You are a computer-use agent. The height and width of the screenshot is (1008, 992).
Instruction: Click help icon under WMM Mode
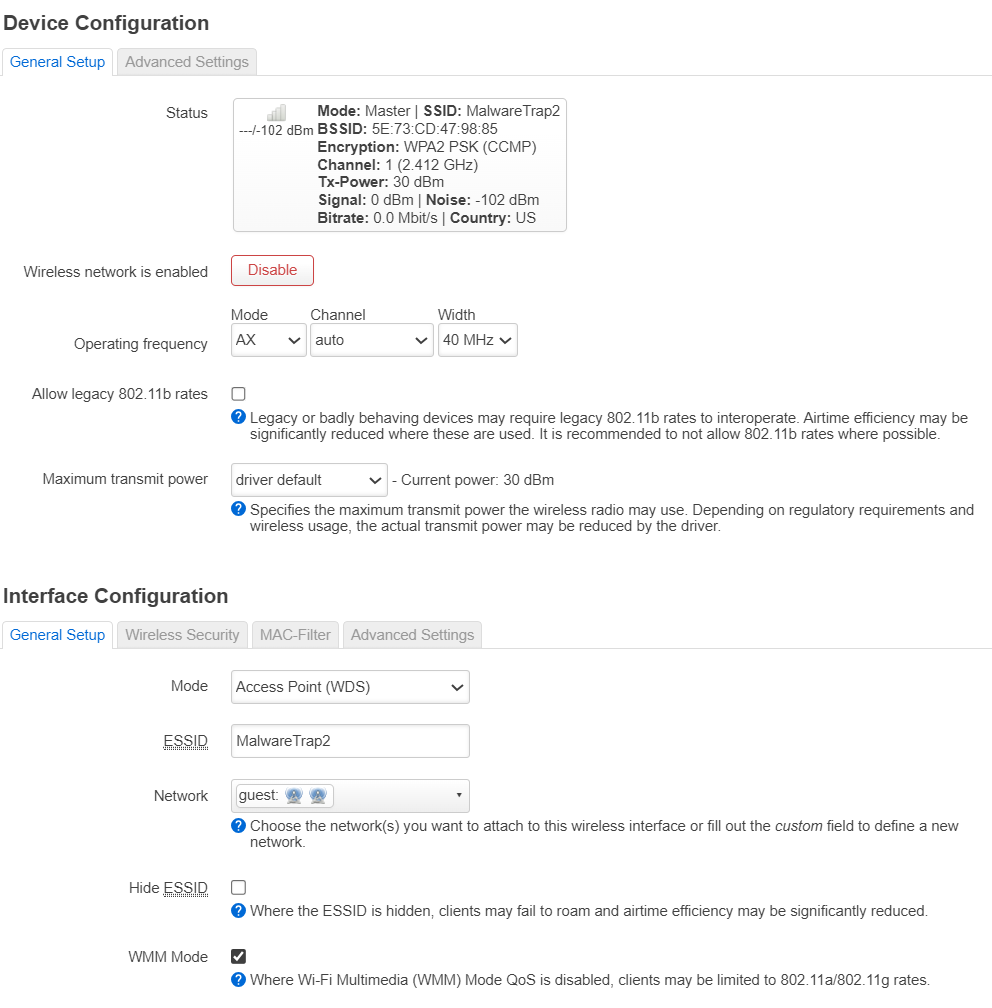click(239, 980)
